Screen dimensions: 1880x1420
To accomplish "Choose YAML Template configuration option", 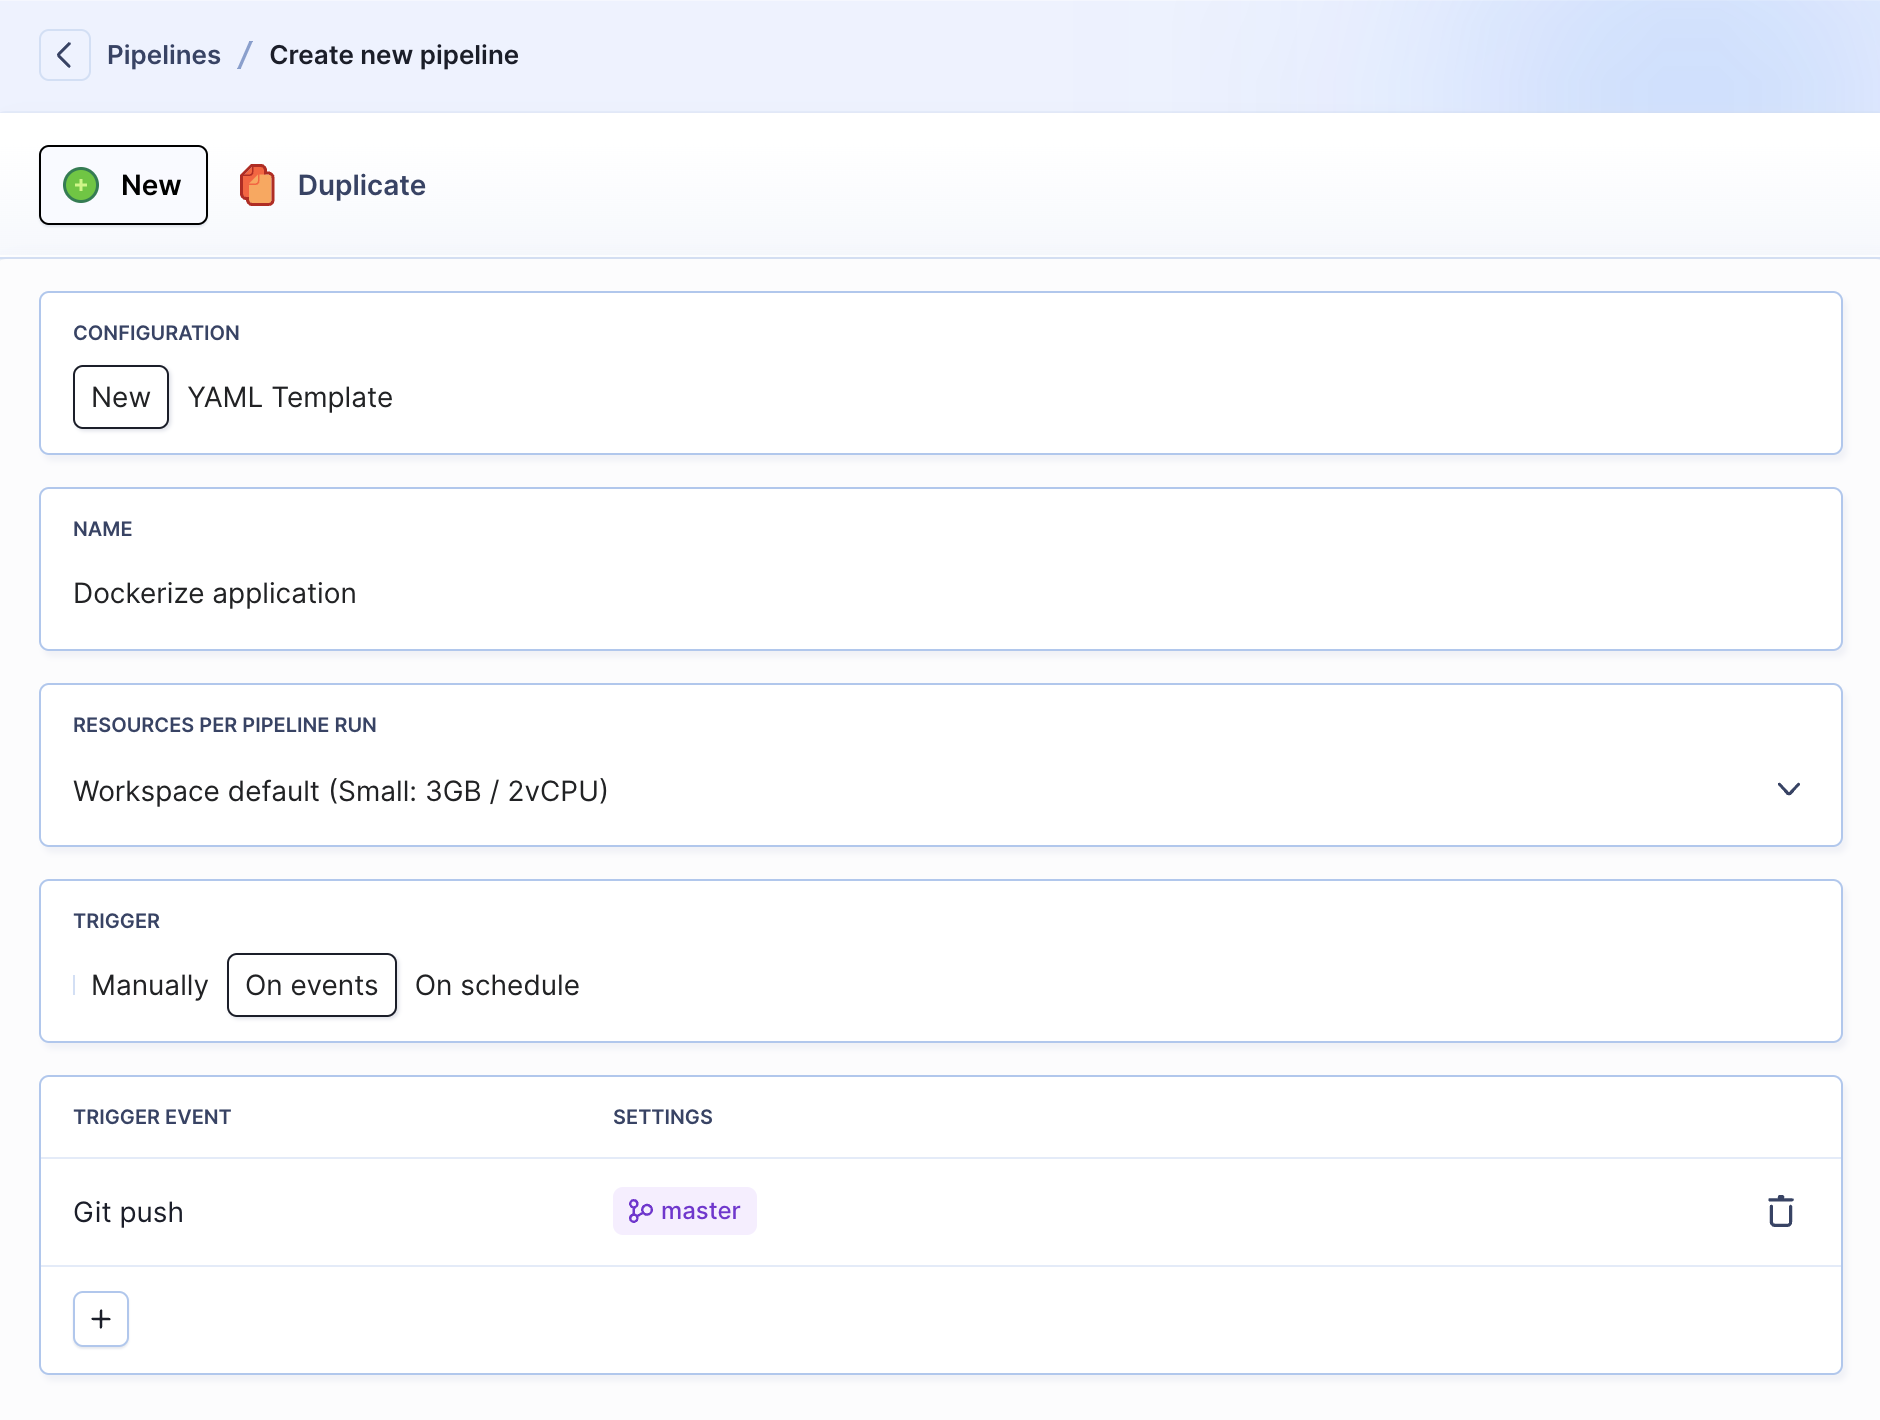I will pyautogui.click(x=290, y=397).
